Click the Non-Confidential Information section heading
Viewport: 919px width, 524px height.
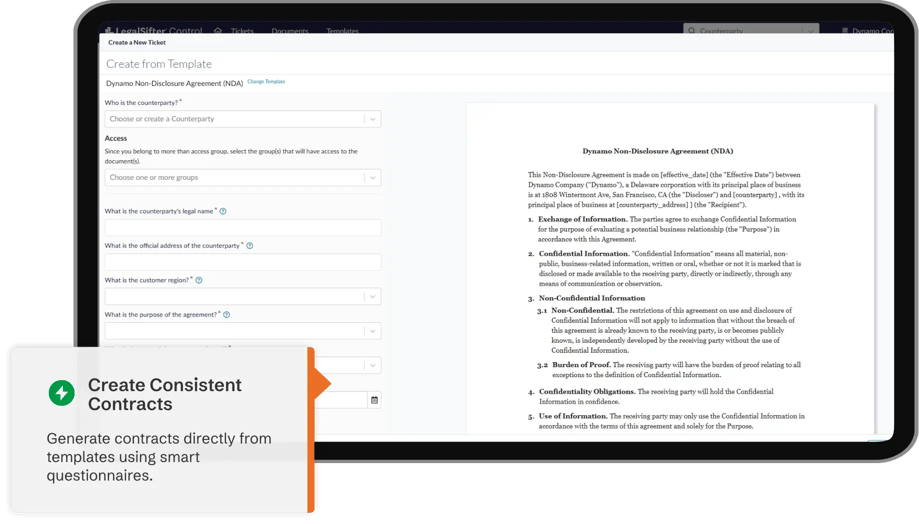click(592, 298)
